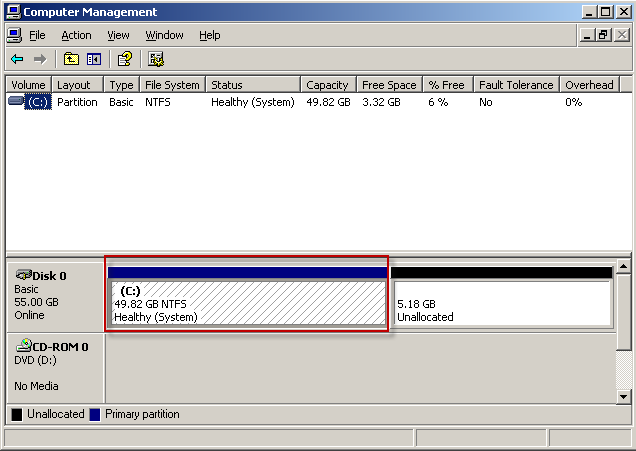Image resolution: width=636 pixels, height=451 pixels.
Task: Click the disk pane vertical scrollbar thumb
Action: click(623, 311)
